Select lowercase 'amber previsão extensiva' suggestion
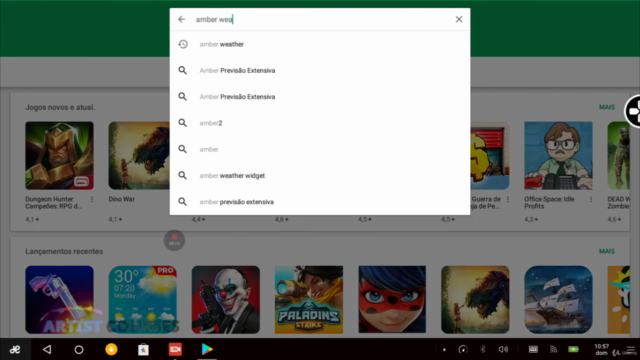 tap(320, 202)
